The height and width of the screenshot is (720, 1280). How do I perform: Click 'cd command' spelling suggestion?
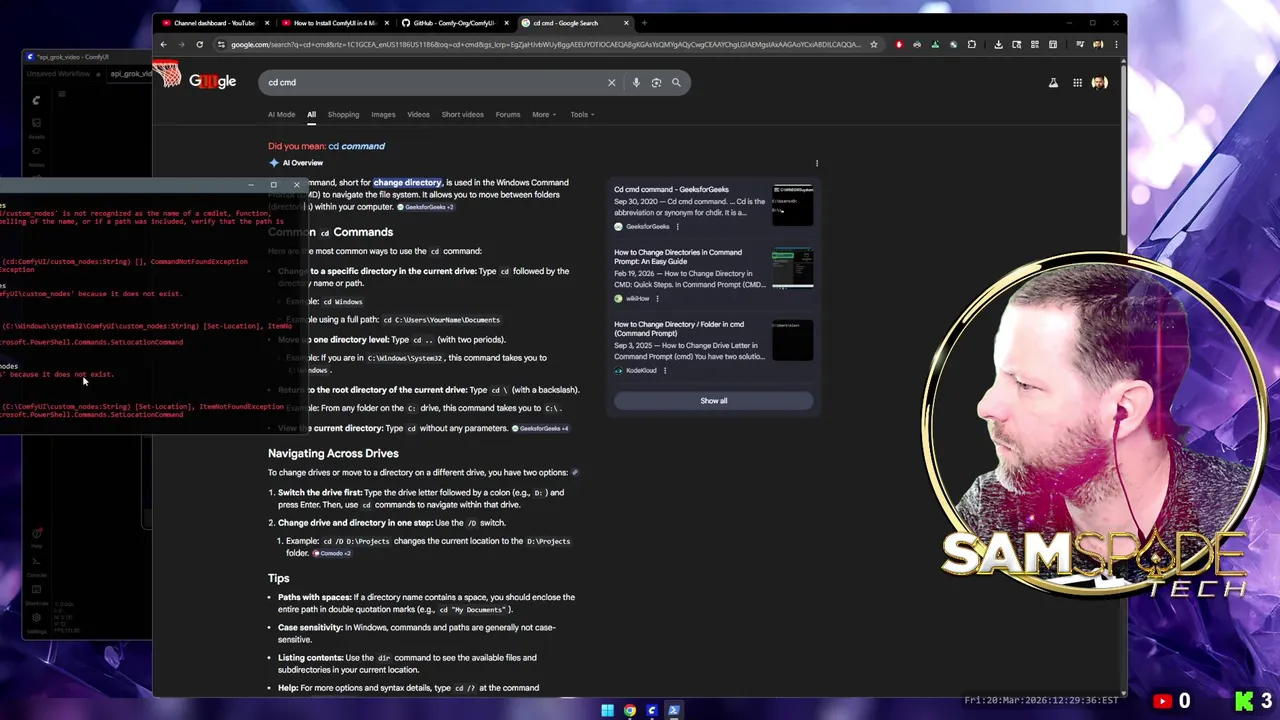click(356, 146)
